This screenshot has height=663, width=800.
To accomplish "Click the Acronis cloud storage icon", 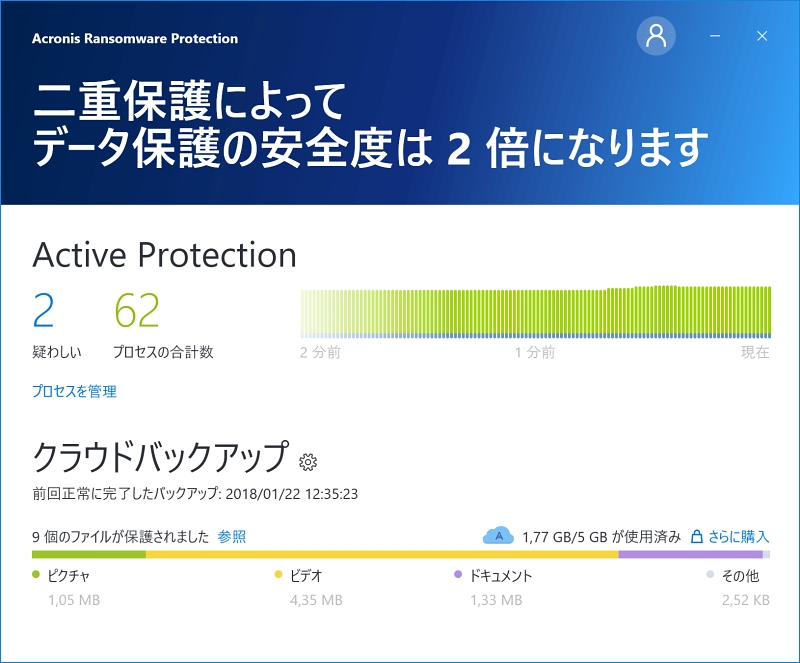I will tap(498, 535).
